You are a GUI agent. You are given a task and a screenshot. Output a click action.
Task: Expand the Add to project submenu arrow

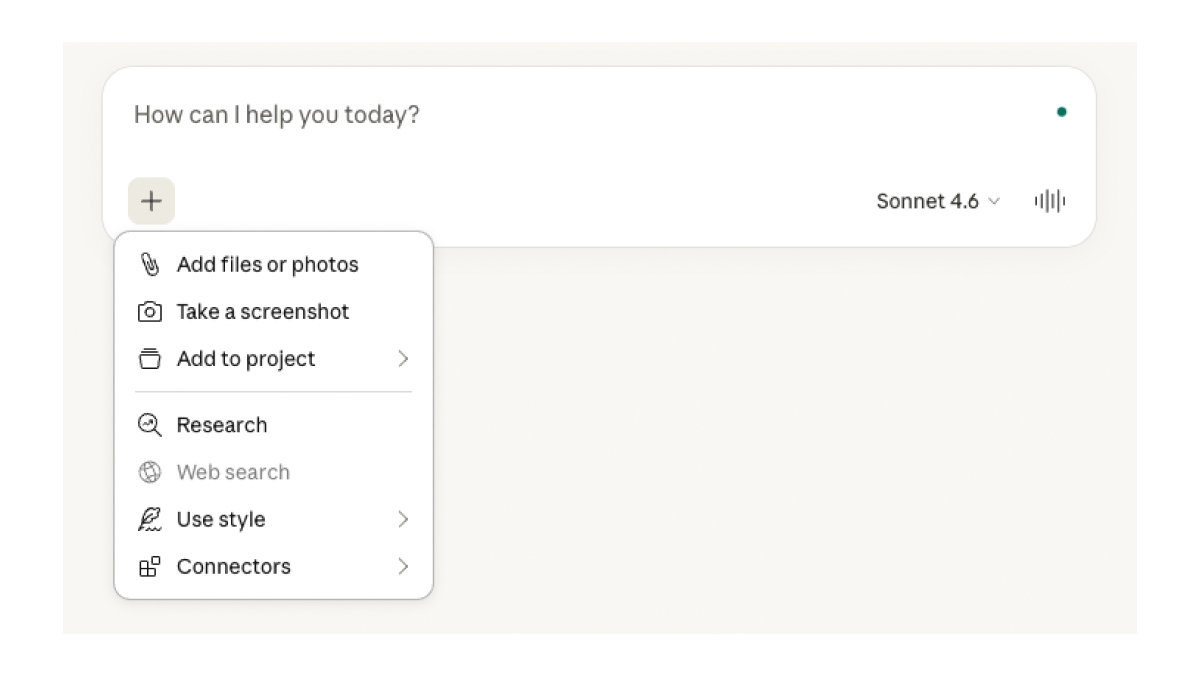click(403, 359)
